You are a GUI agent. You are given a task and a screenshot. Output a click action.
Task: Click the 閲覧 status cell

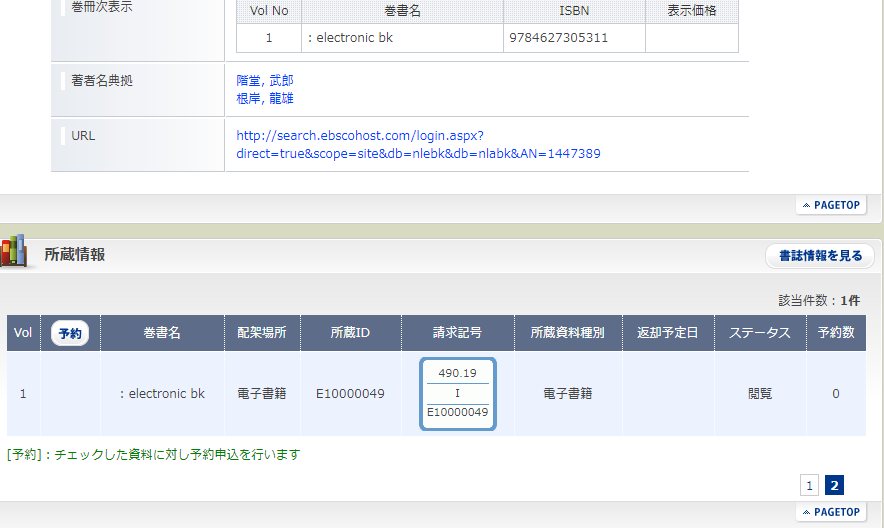point(760,394)
